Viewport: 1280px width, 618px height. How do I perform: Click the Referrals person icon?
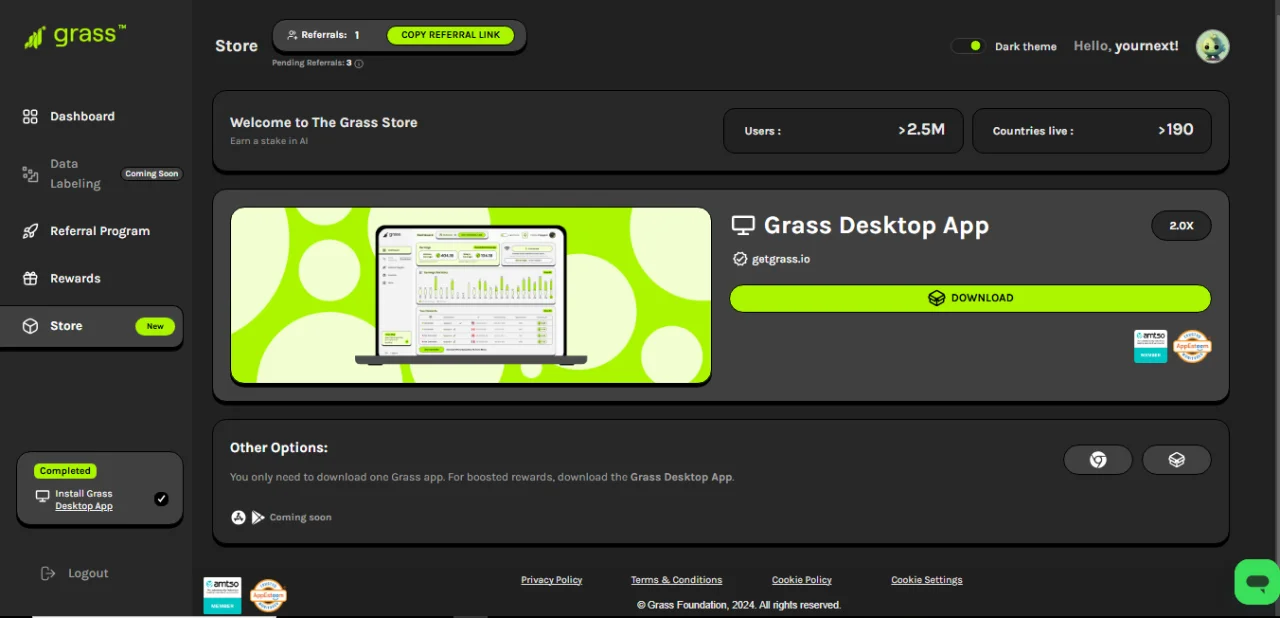pos(292,35)
